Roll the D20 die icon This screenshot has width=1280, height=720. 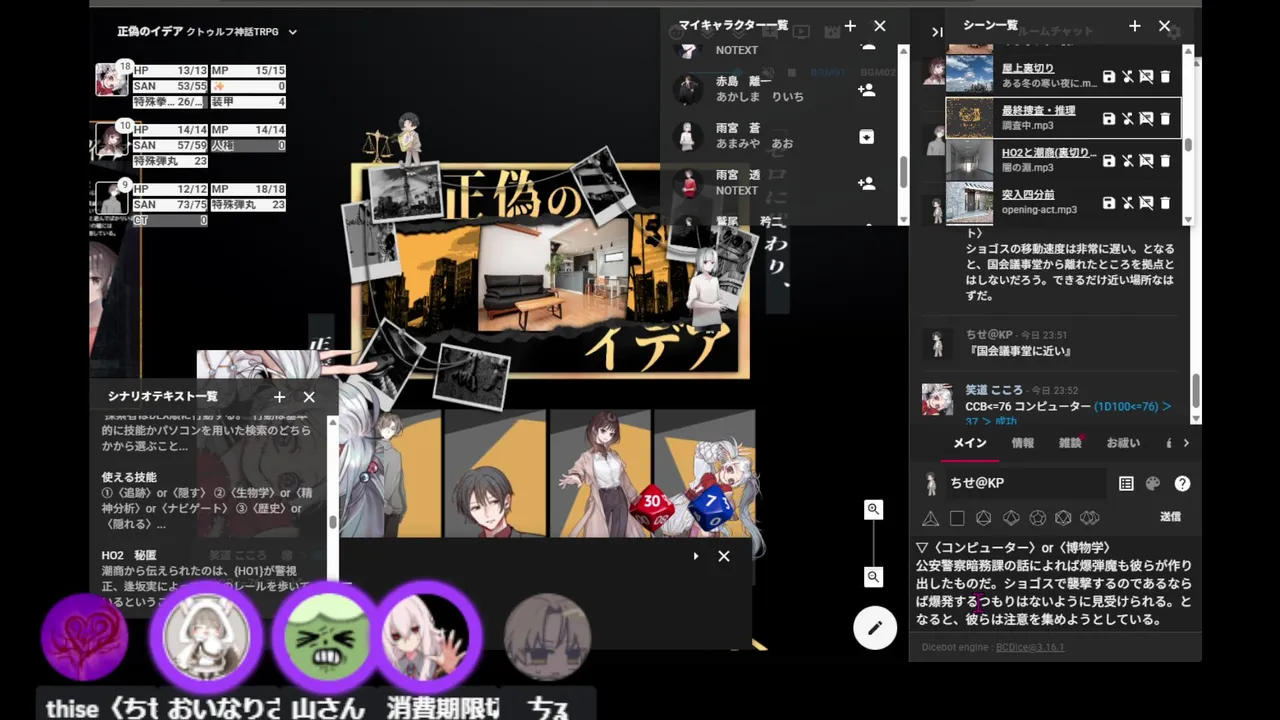[1063, 518]
